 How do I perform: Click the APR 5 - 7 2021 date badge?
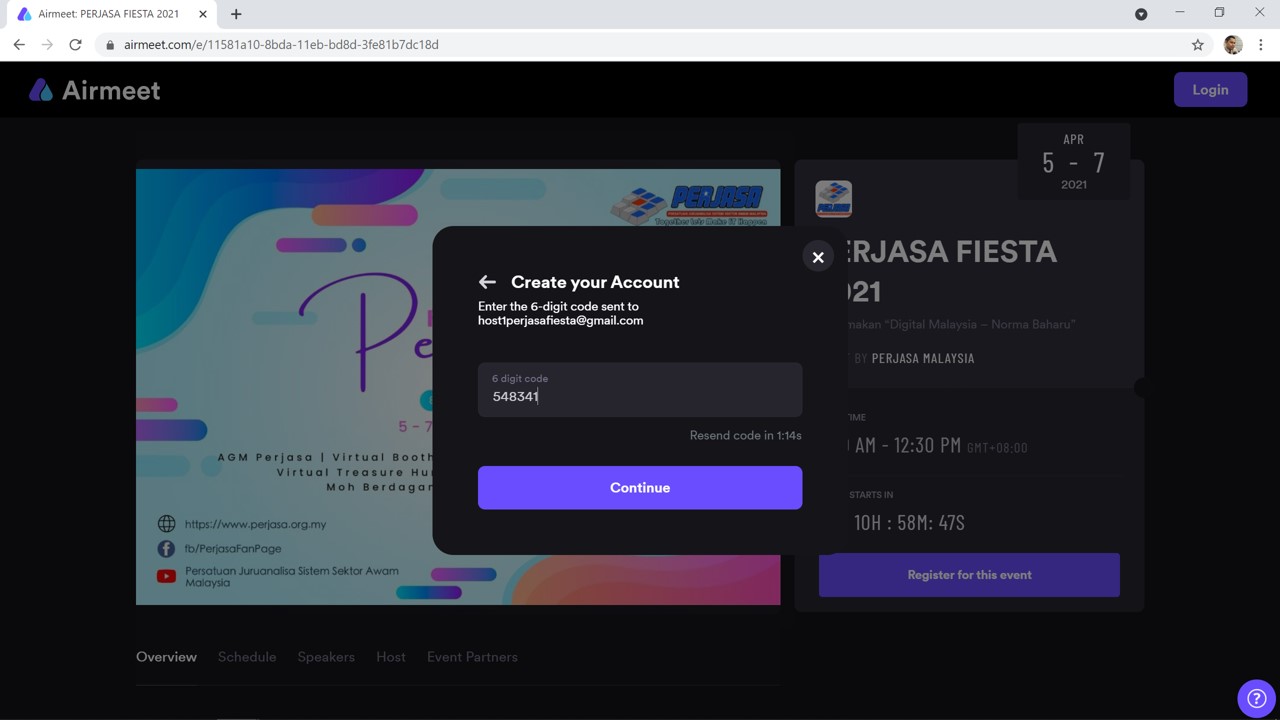coord(1074,162)
